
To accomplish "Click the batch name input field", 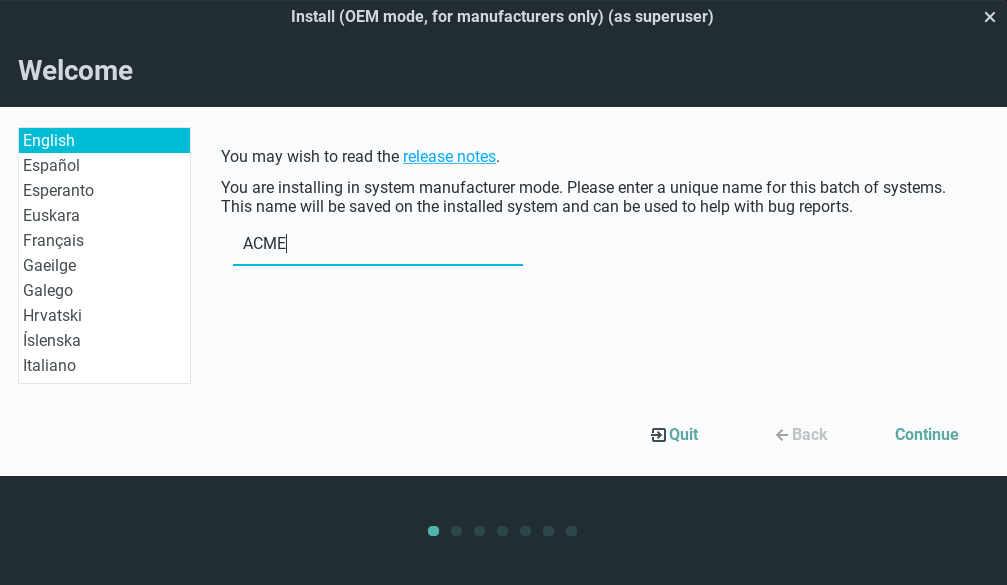I will [x=378, y=244].
